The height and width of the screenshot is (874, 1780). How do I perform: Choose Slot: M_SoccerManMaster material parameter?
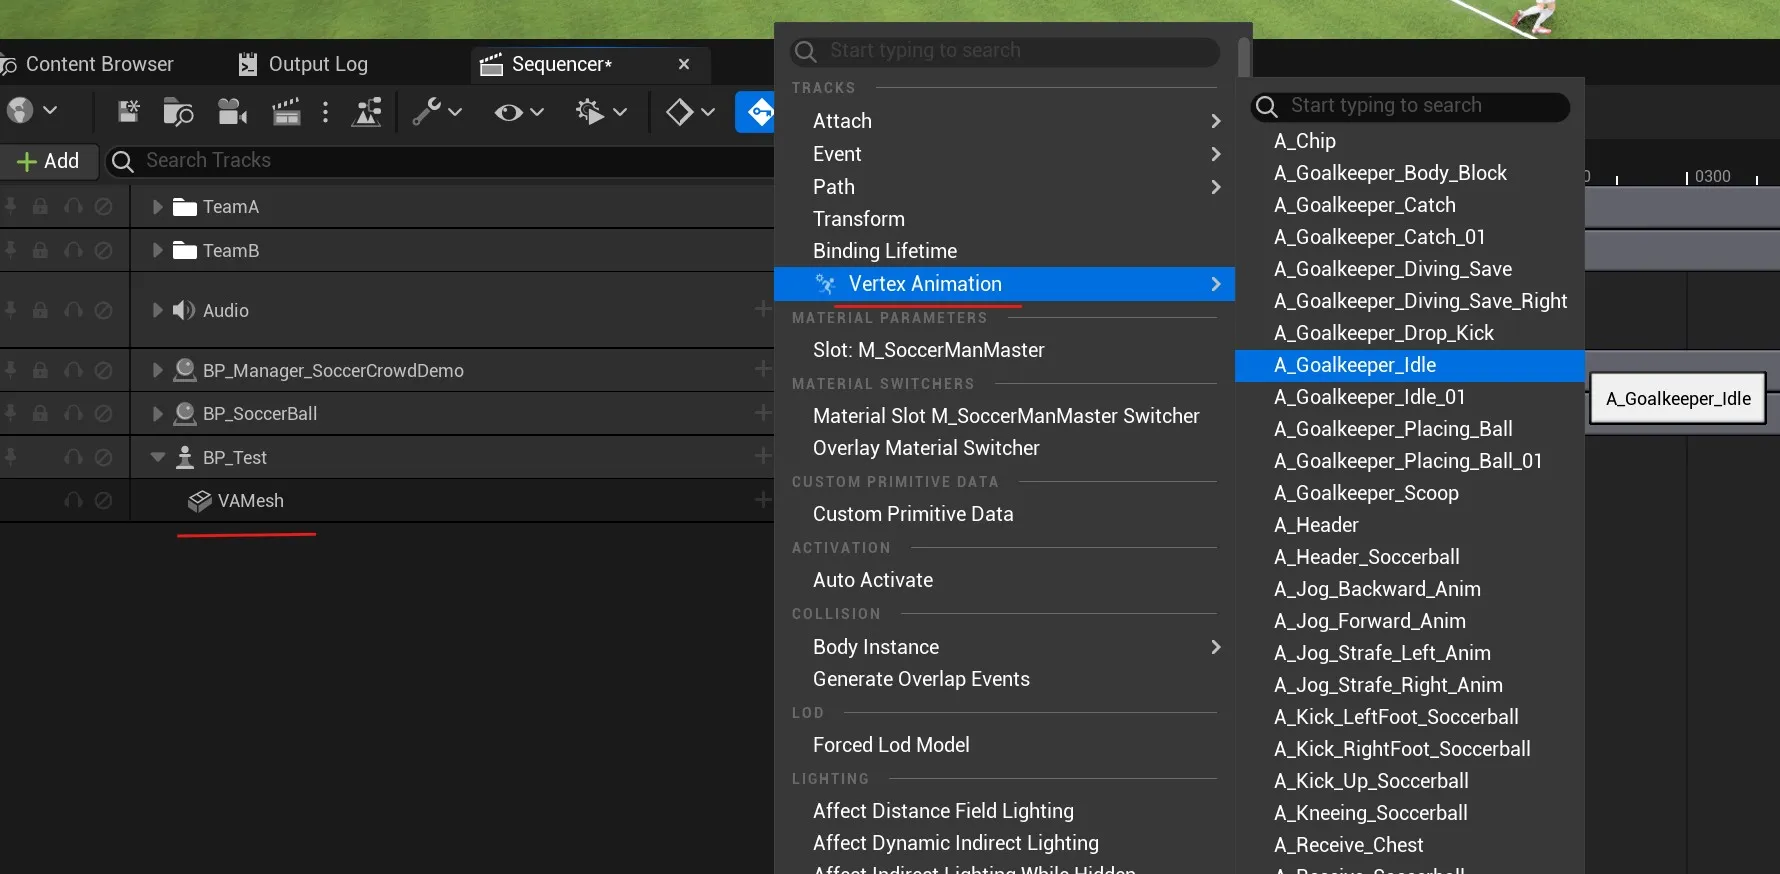[1005, 350]
